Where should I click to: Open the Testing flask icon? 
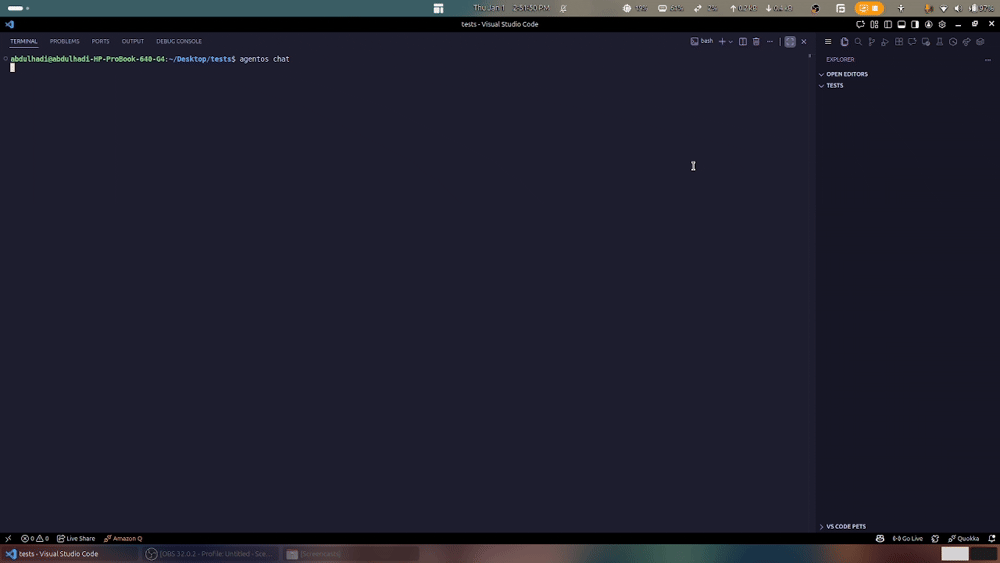click(939, 41)
